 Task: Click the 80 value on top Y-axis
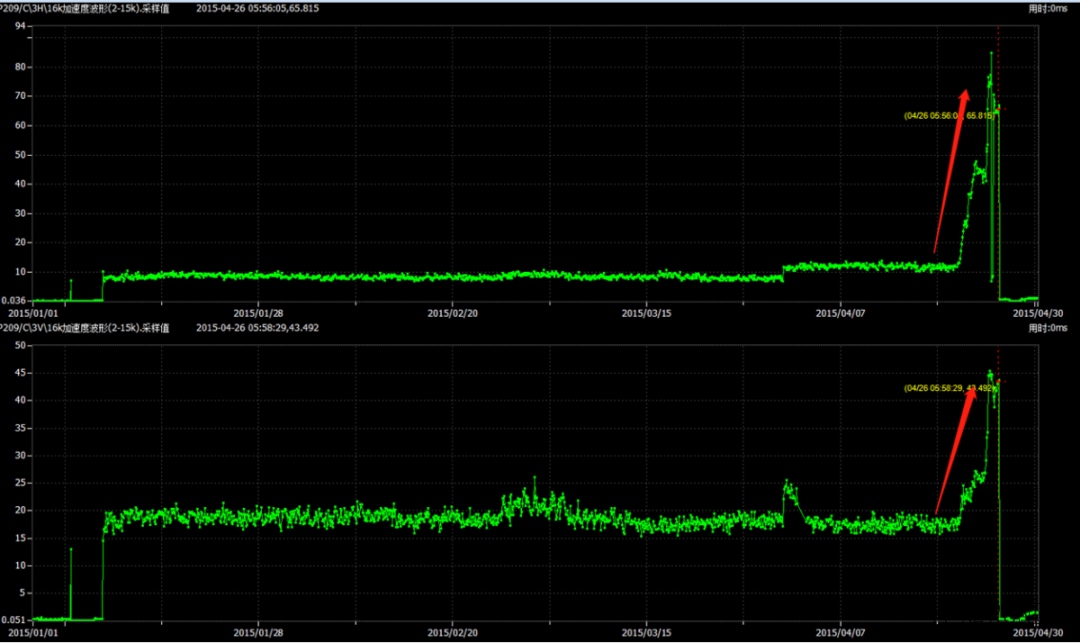tap(22, 67)
